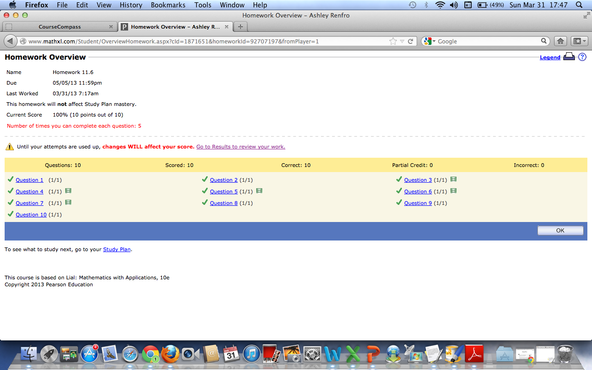This screenshot has height=370, width=592.
Task: Reload the page with the refresh icon
Action: click(410, 41)
